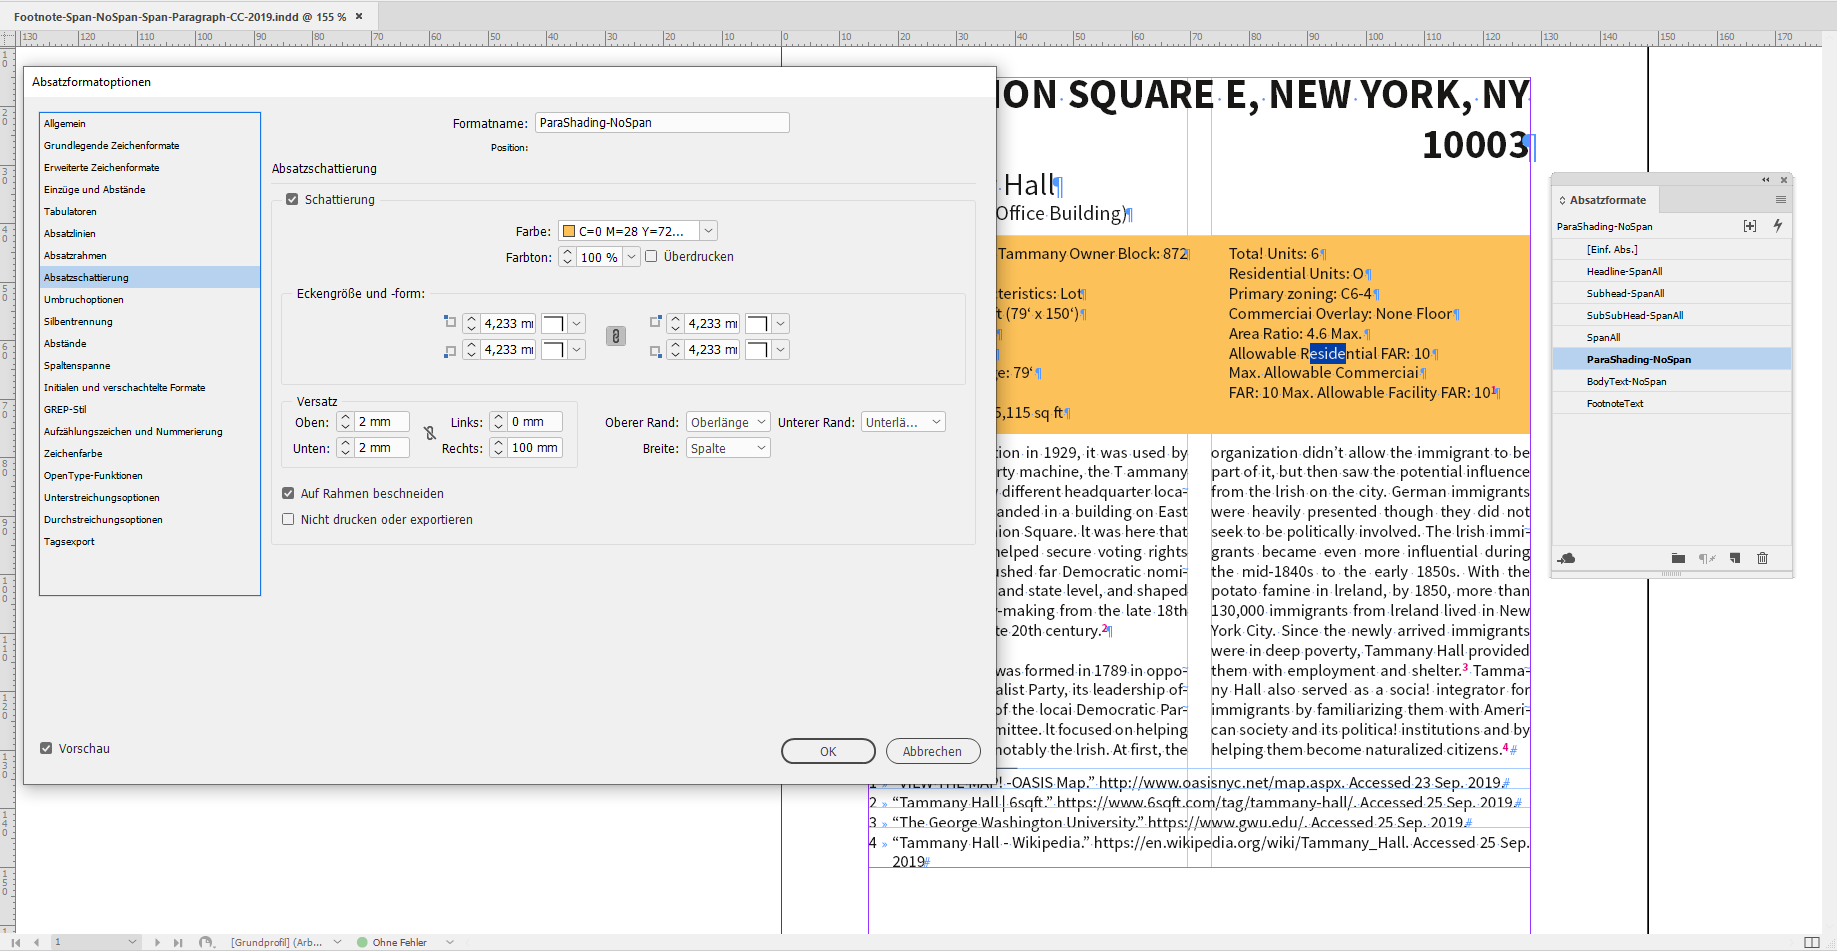1837x951 pixels.
Task: Confirm changes with the OK button
Action: click(x=828, y=750)
